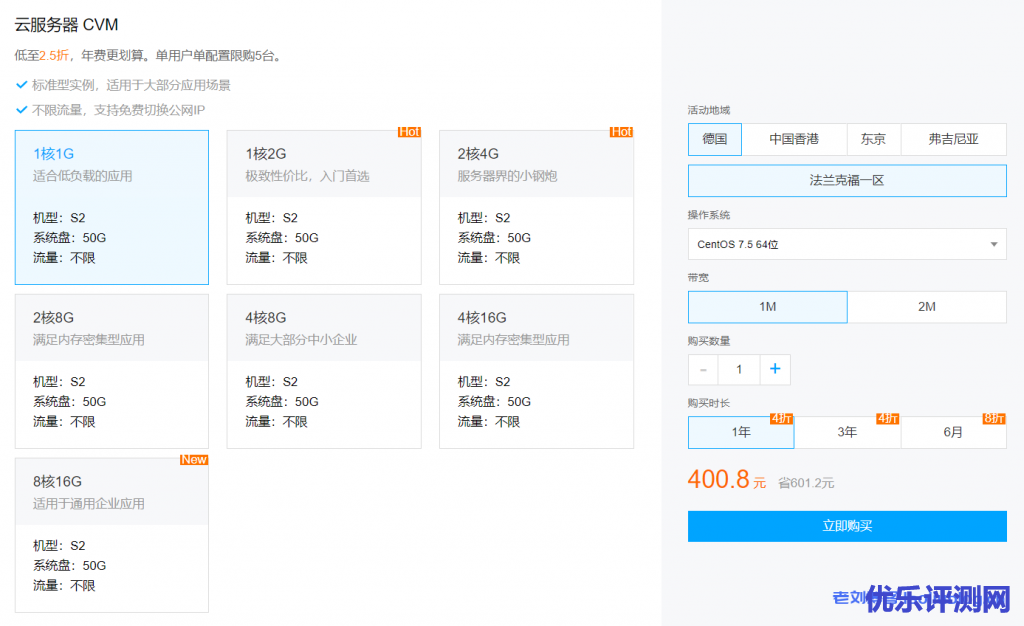Open the CentOS 7.5 64位 dropdown arrow

click(x=993, y=244)
